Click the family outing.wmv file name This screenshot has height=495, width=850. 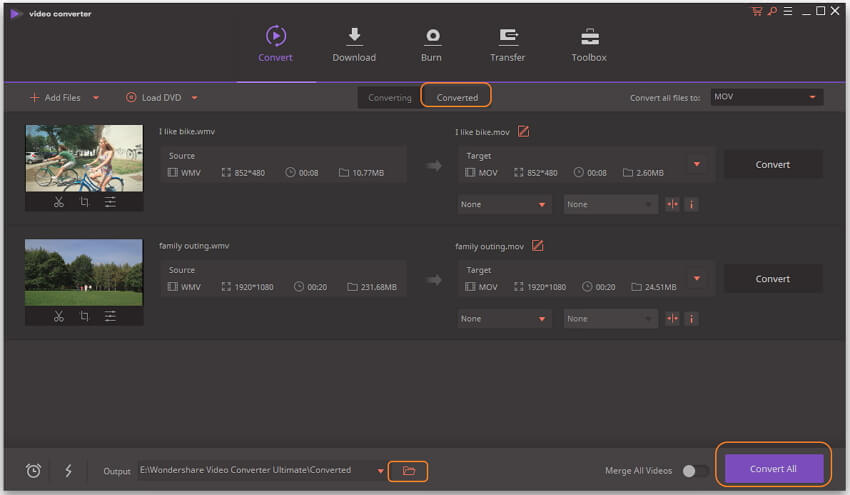tap(194, 246)
